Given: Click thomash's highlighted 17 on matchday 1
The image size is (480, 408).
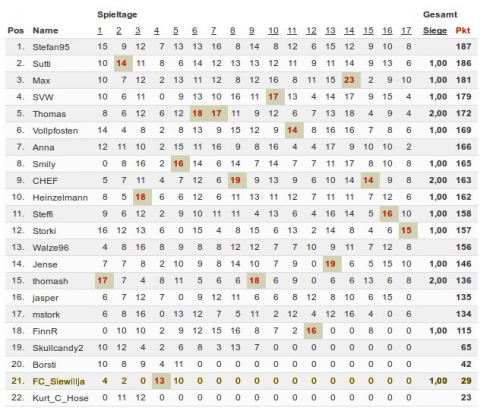Looking at the screenshot, I should pyautogui.click(x=102, y=281).
